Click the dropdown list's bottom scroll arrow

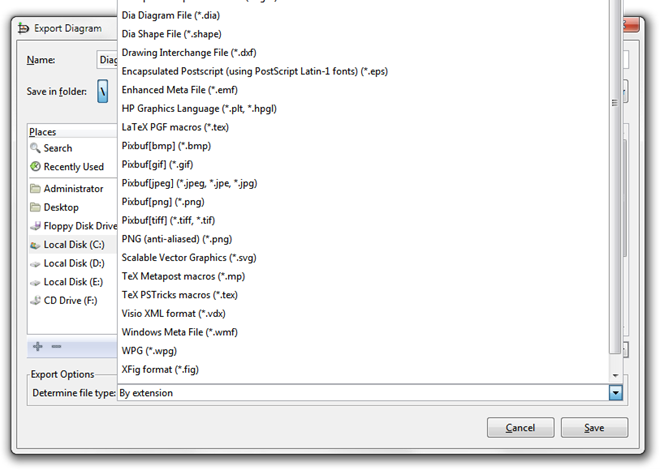click(615, 375)
